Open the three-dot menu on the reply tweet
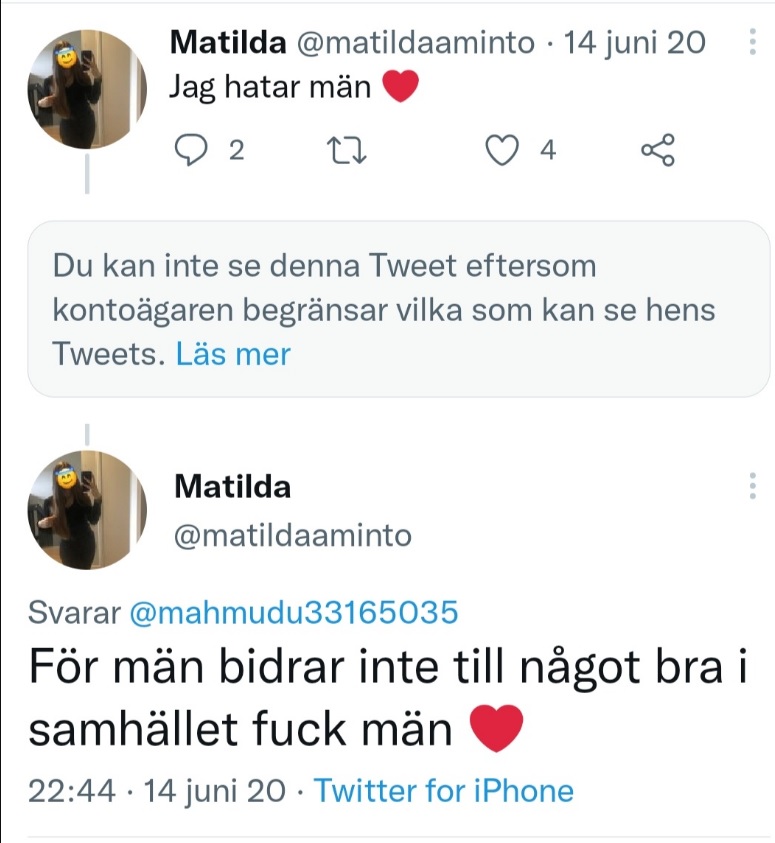 [x=752, y=487]
